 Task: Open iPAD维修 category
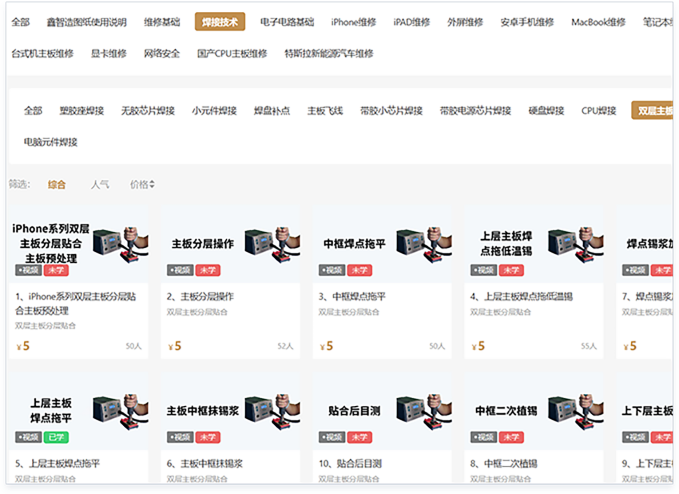[x=411, y=22]
